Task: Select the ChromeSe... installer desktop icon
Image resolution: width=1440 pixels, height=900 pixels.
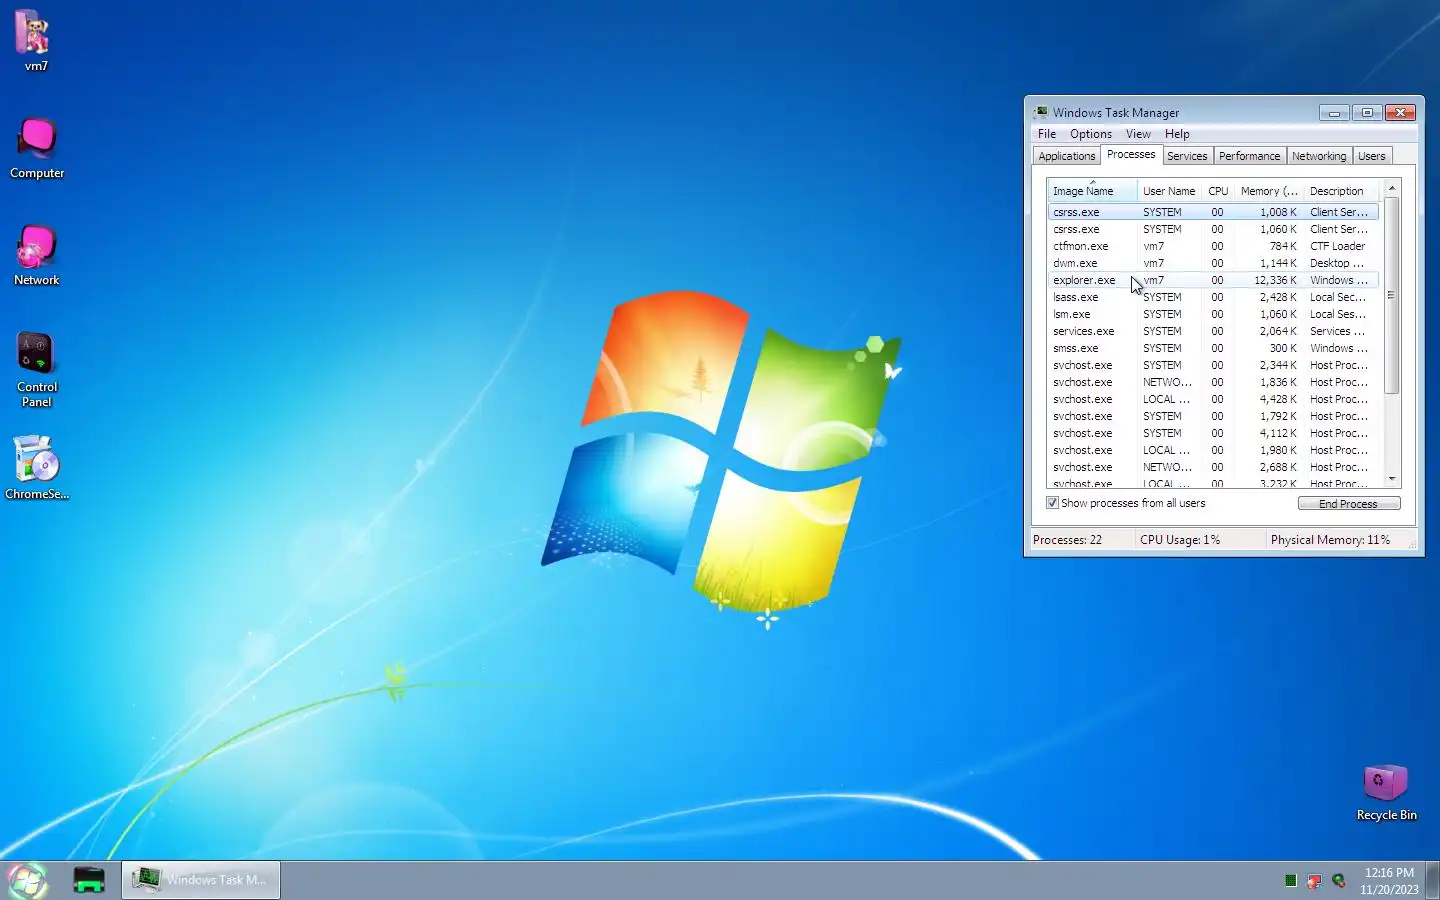Action: tap(37, 468)
